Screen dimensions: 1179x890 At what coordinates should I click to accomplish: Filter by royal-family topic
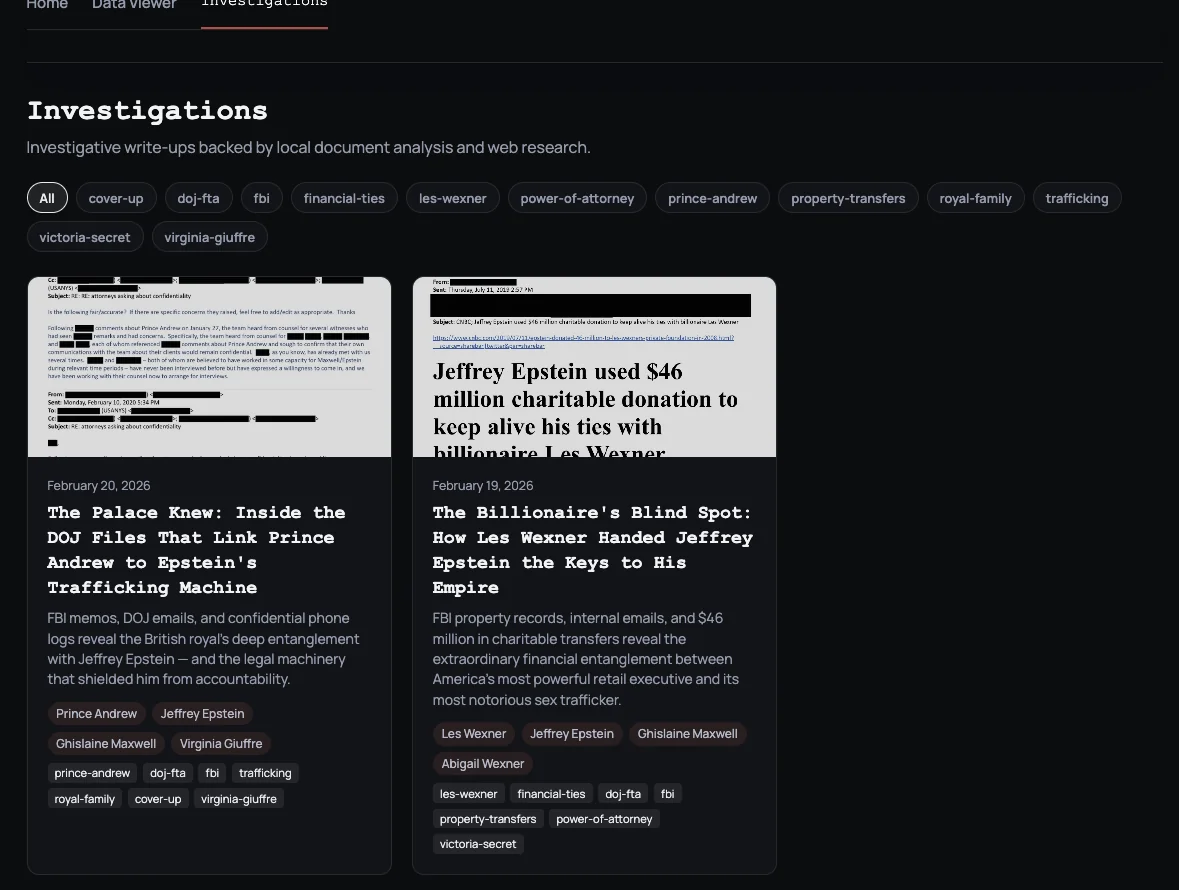975,197
